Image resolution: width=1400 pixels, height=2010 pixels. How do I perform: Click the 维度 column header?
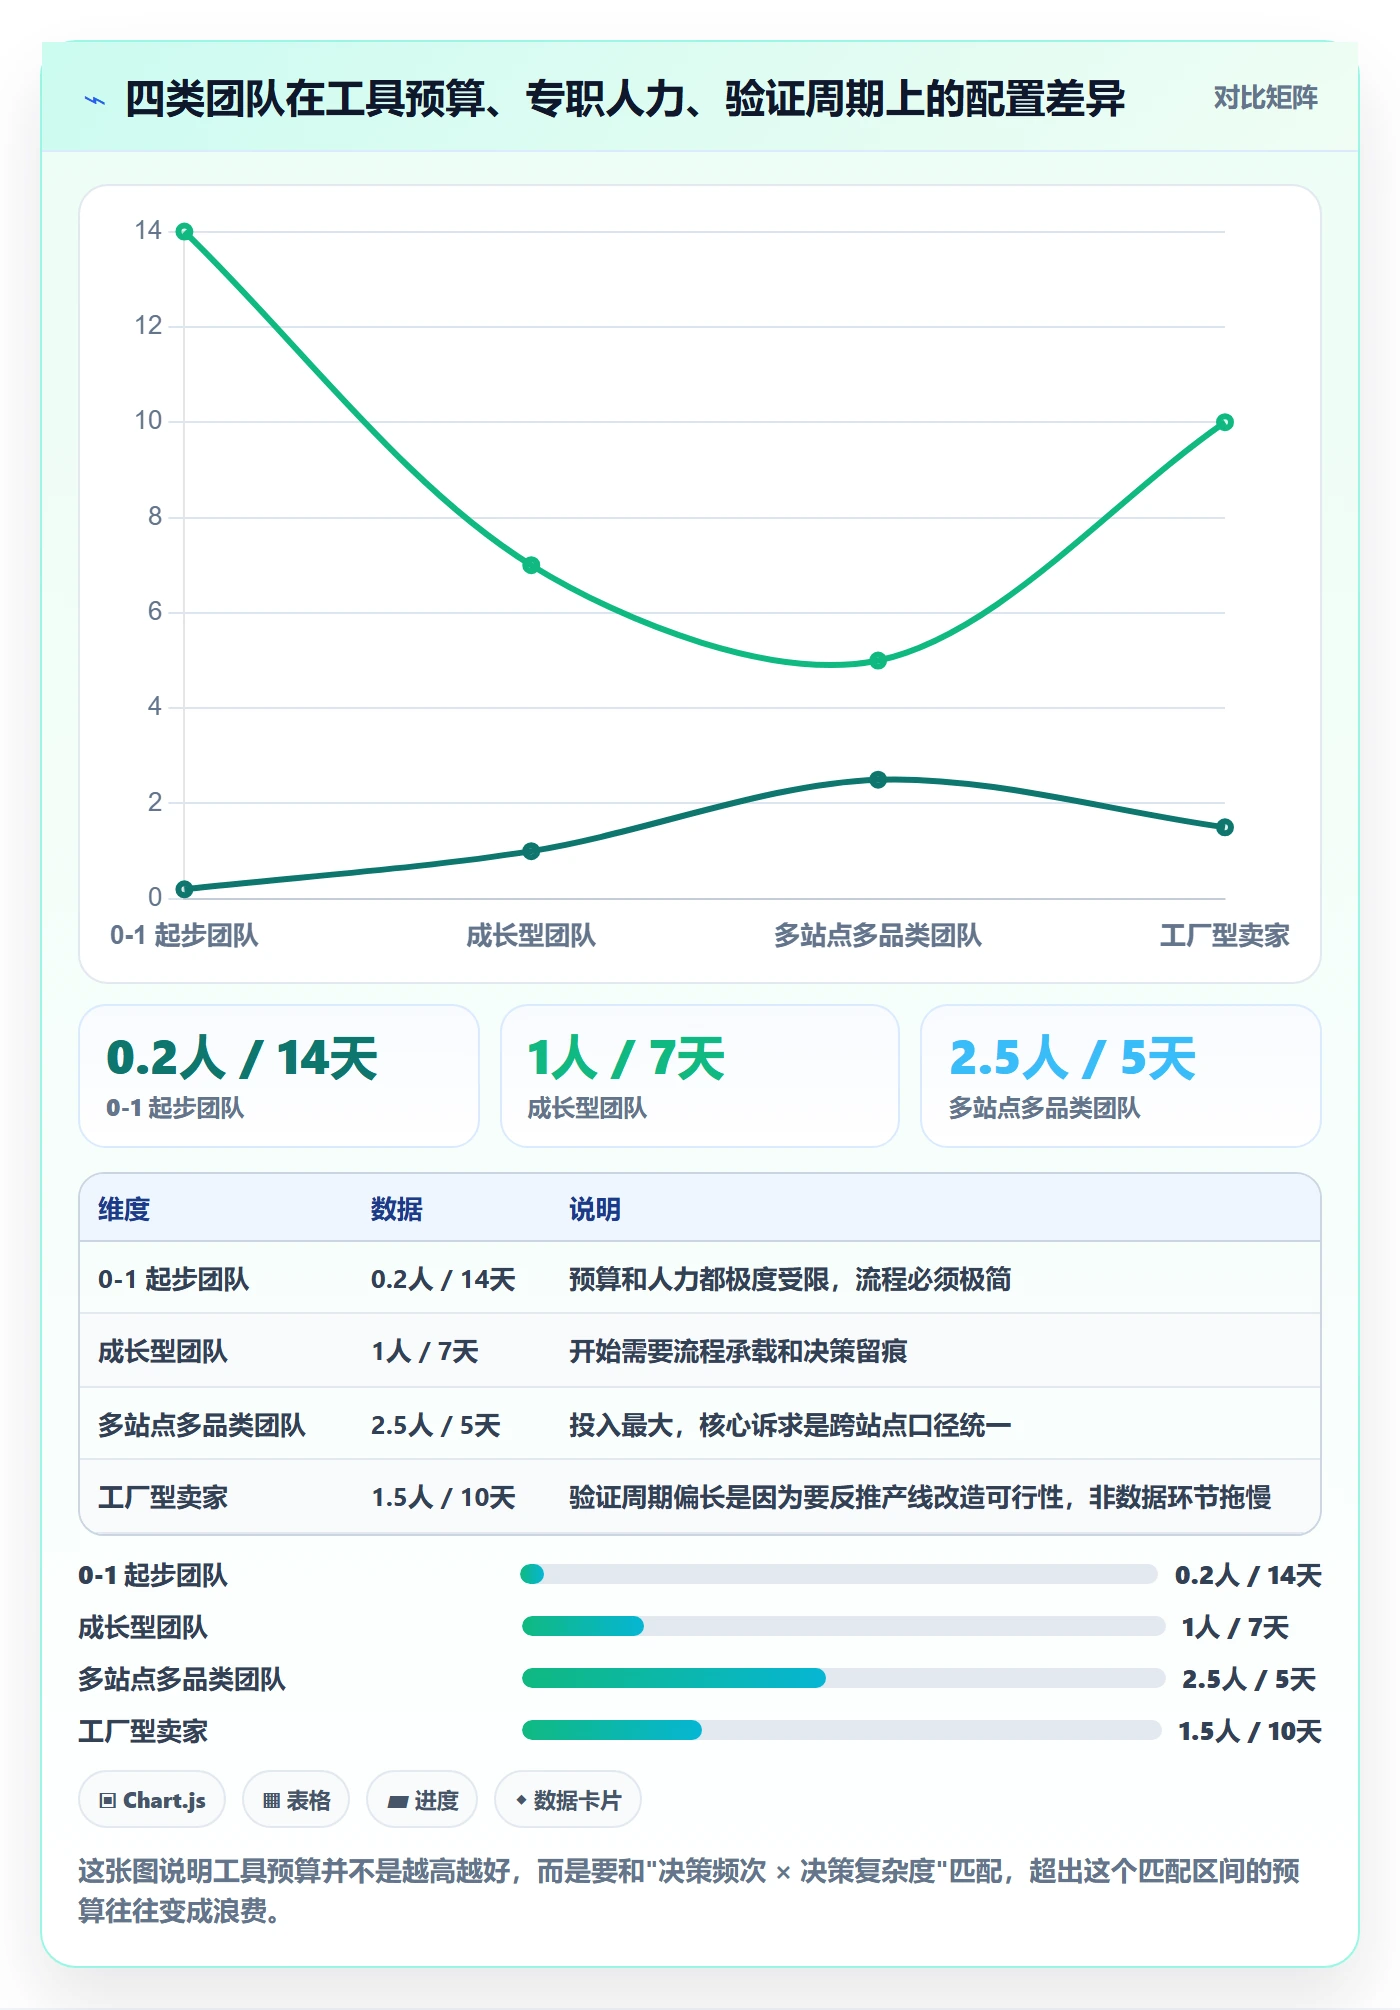[124, 1209]
